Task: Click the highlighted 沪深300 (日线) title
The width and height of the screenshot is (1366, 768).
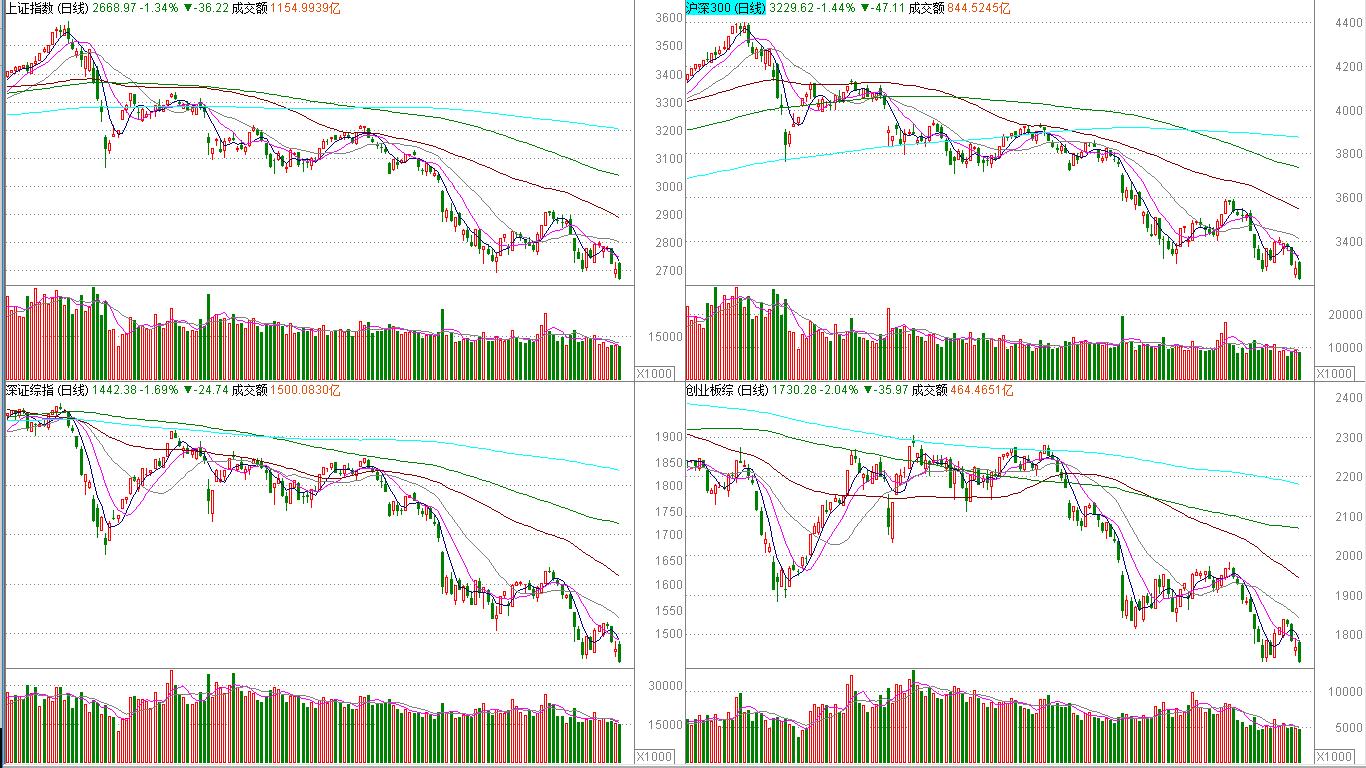Action: pos(726,8)
